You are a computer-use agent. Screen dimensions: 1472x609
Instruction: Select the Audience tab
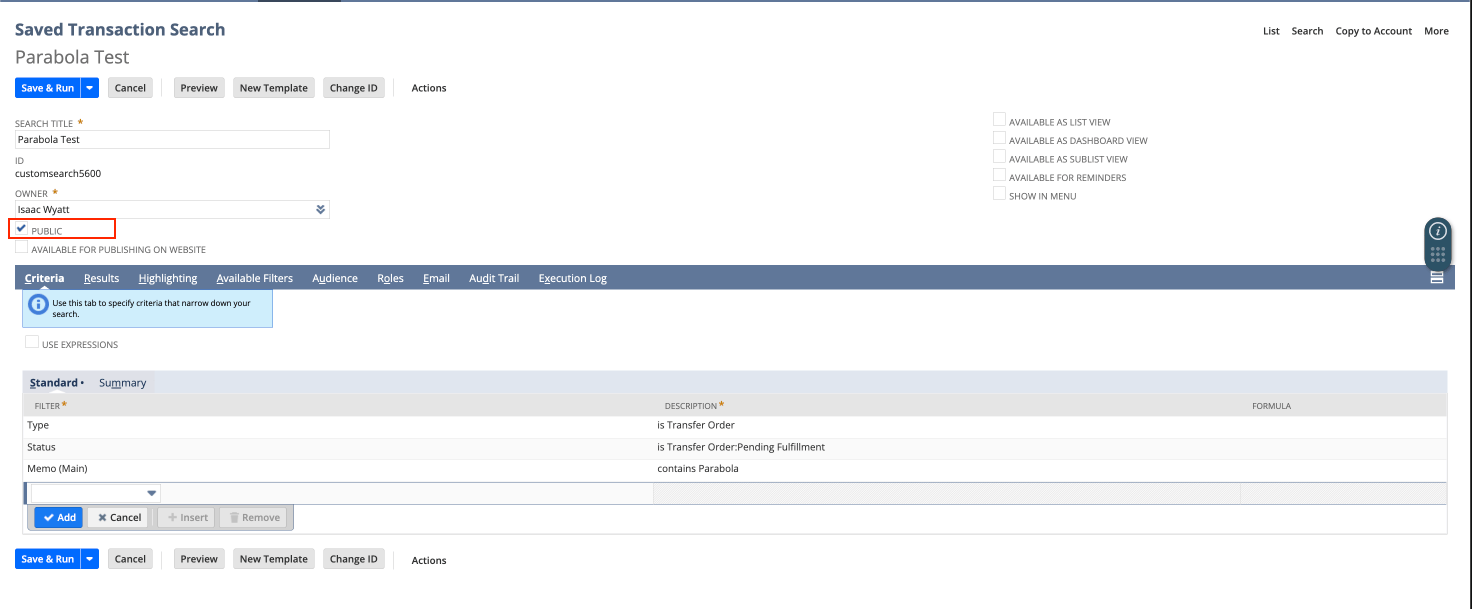[x=335, y=278]
